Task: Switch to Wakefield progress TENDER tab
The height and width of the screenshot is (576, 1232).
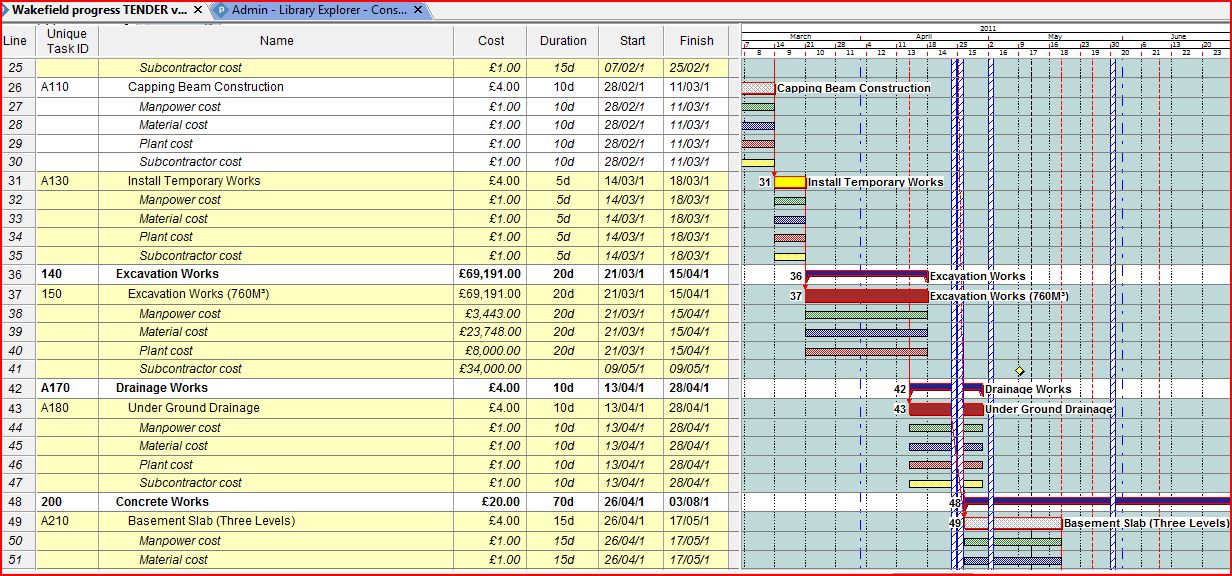Action: [98, 10]
